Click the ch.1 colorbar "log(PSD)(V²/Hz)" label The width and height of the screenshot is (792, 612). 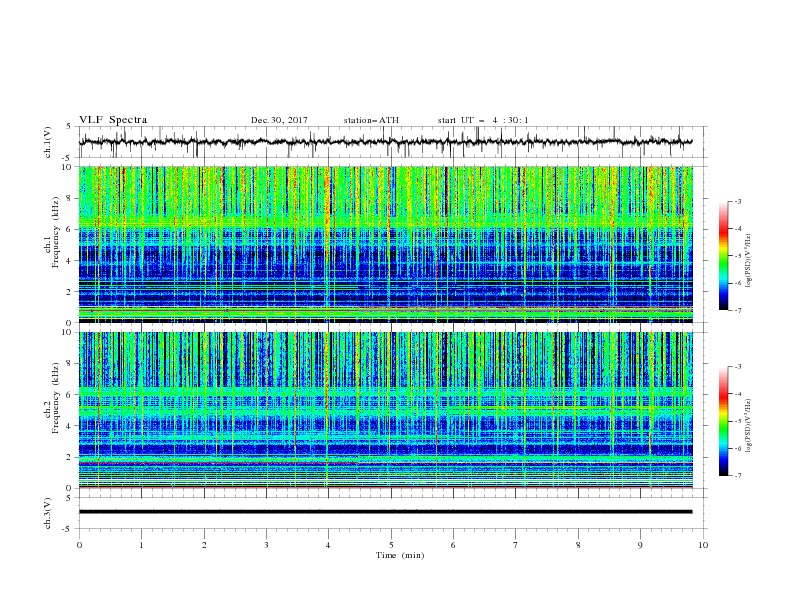point(749,261)
